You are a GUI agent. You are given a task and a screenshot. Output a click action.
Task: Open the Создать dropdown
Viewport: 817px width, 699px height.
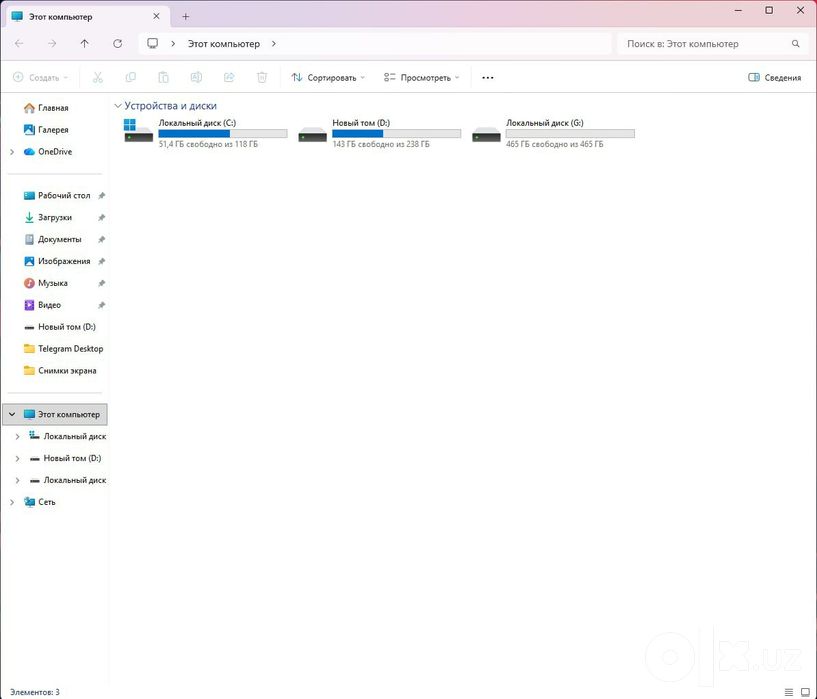pyautogui.click(x=41, y=78)
